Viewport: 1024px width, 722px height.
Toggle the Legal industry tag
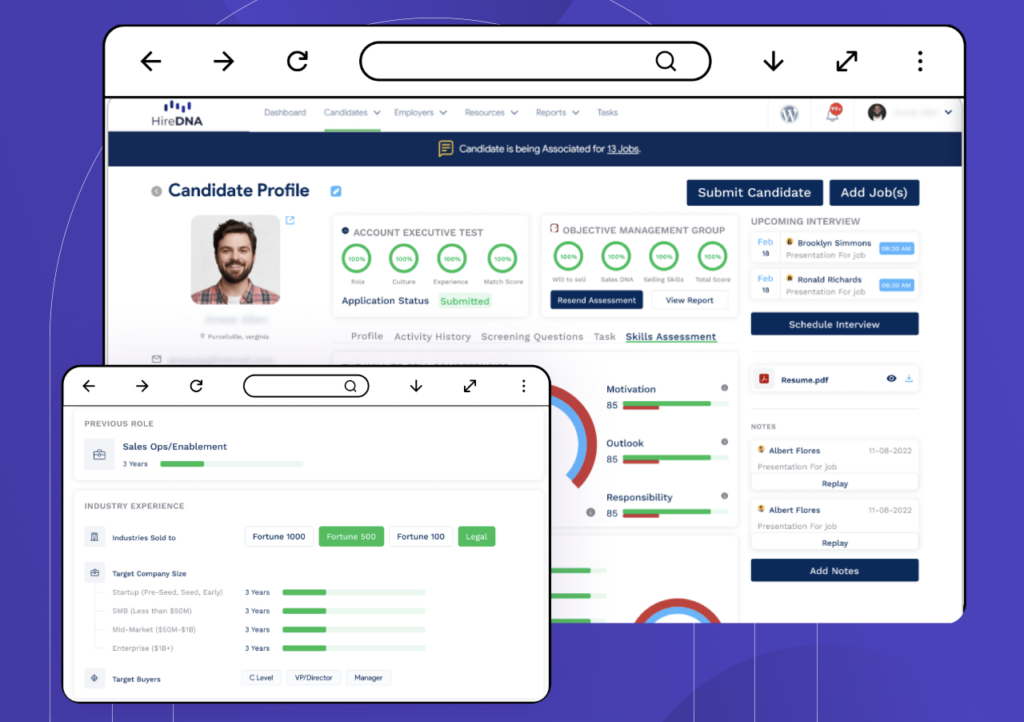click(476, 537)
